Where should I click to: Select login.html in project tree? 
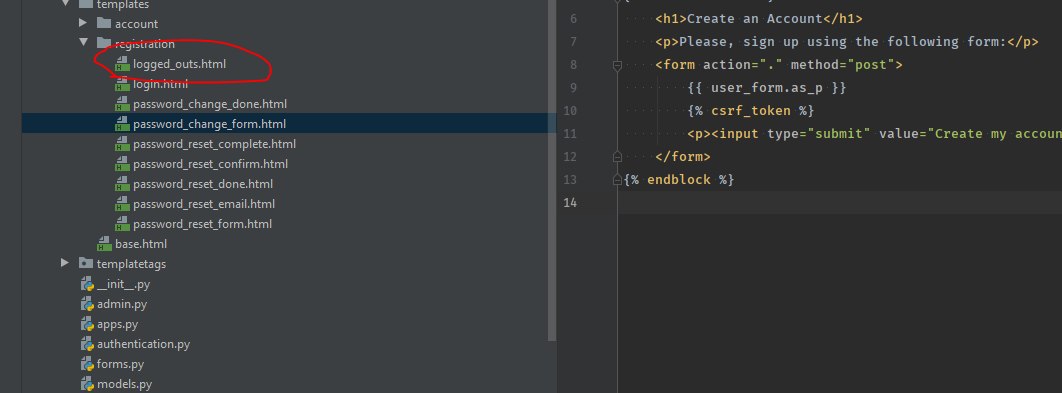(161, 85)
